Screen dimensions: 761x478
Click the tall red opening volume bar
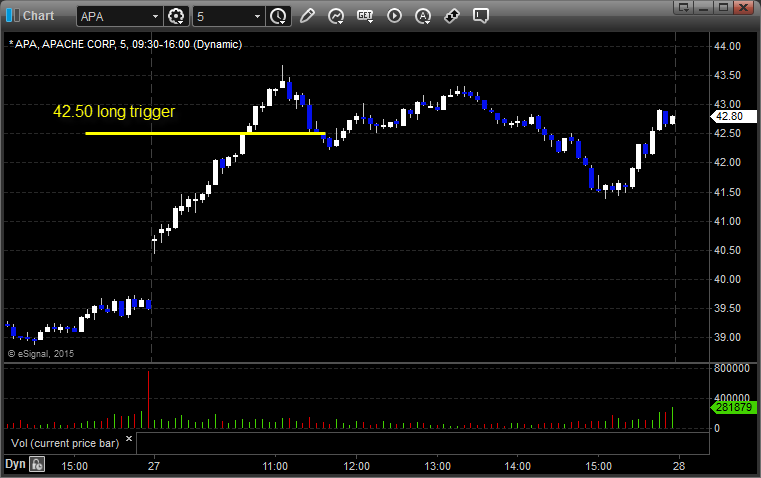coord(149,399)
